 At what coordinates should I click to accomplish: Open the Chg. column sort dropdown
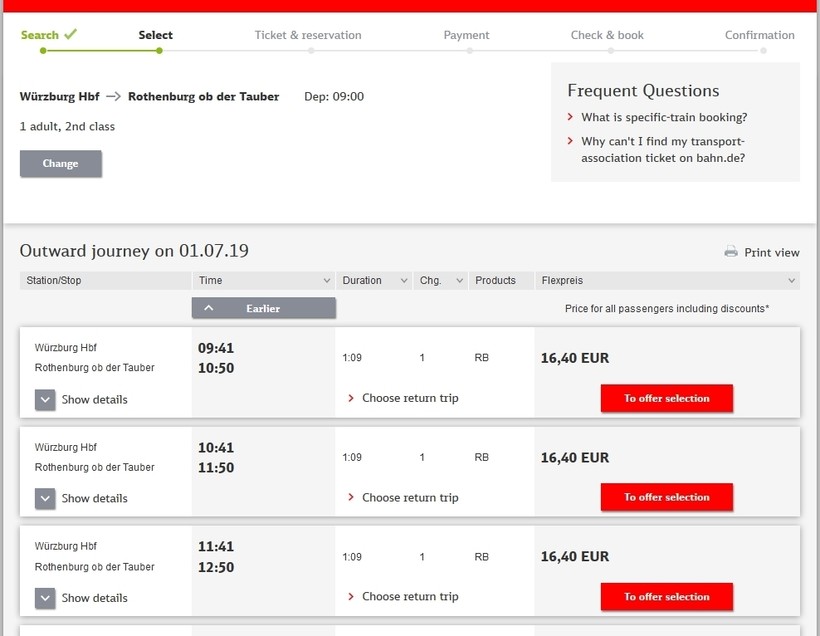[x=459, y=281]
